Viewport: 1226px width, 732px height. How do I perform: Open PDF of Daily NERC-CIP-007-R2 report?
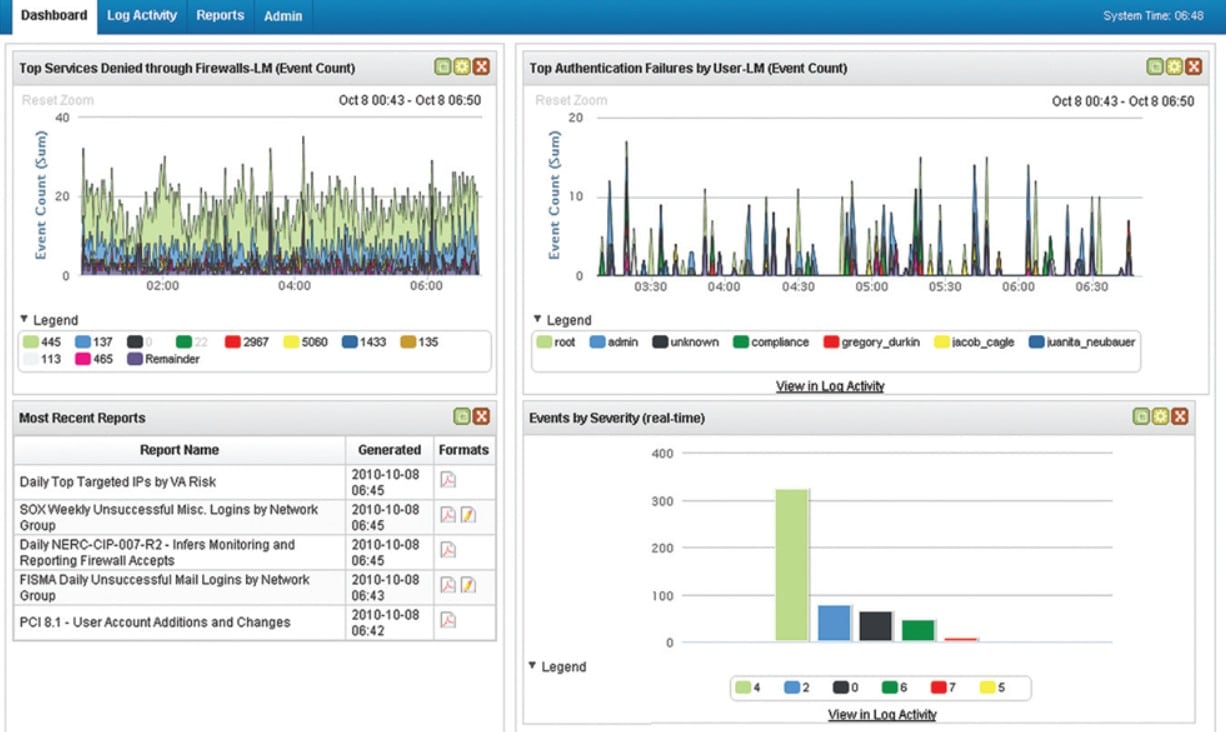[x=448, y=550]
